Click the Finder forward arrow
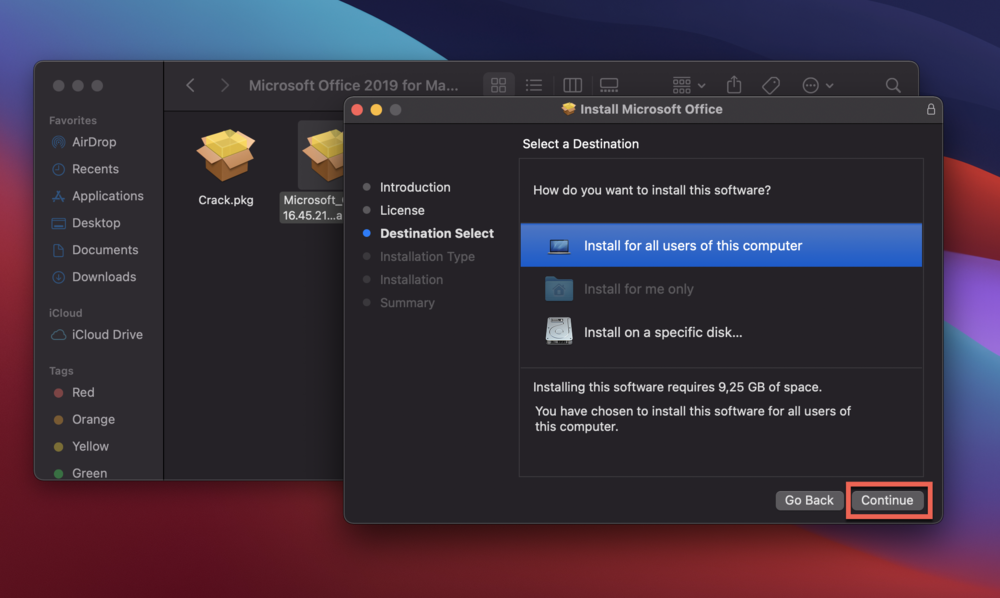This screenshot has width=1000, height=598. pos(225,86)
